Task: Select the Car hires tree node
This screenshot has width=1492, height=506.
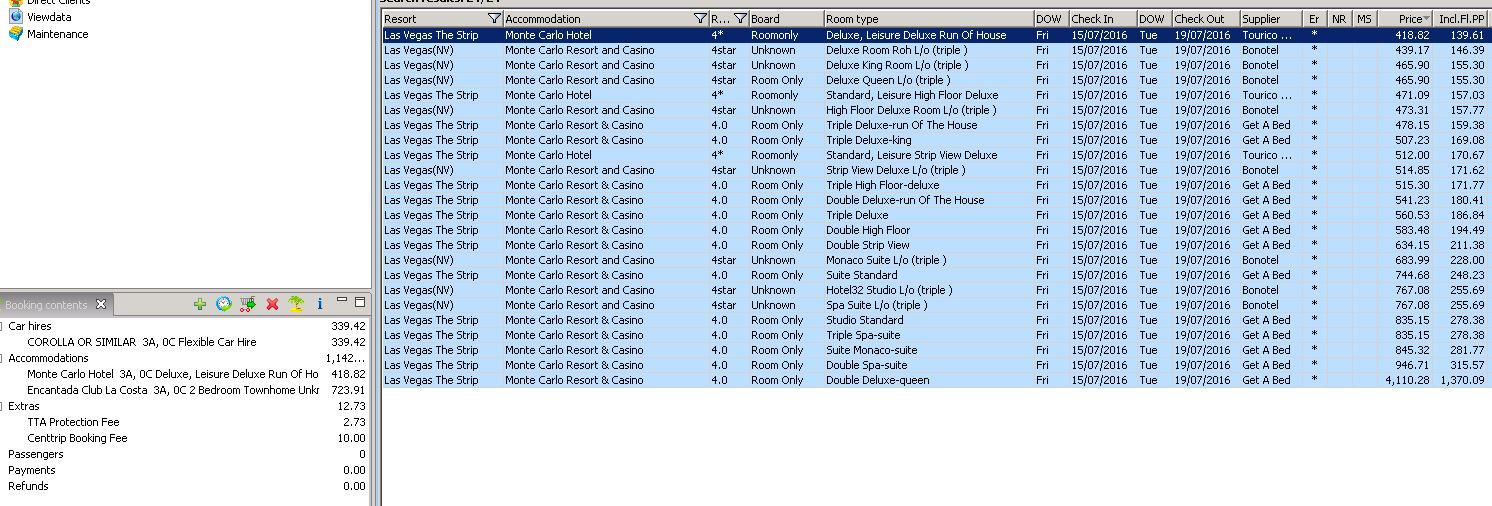Action: 185,326
